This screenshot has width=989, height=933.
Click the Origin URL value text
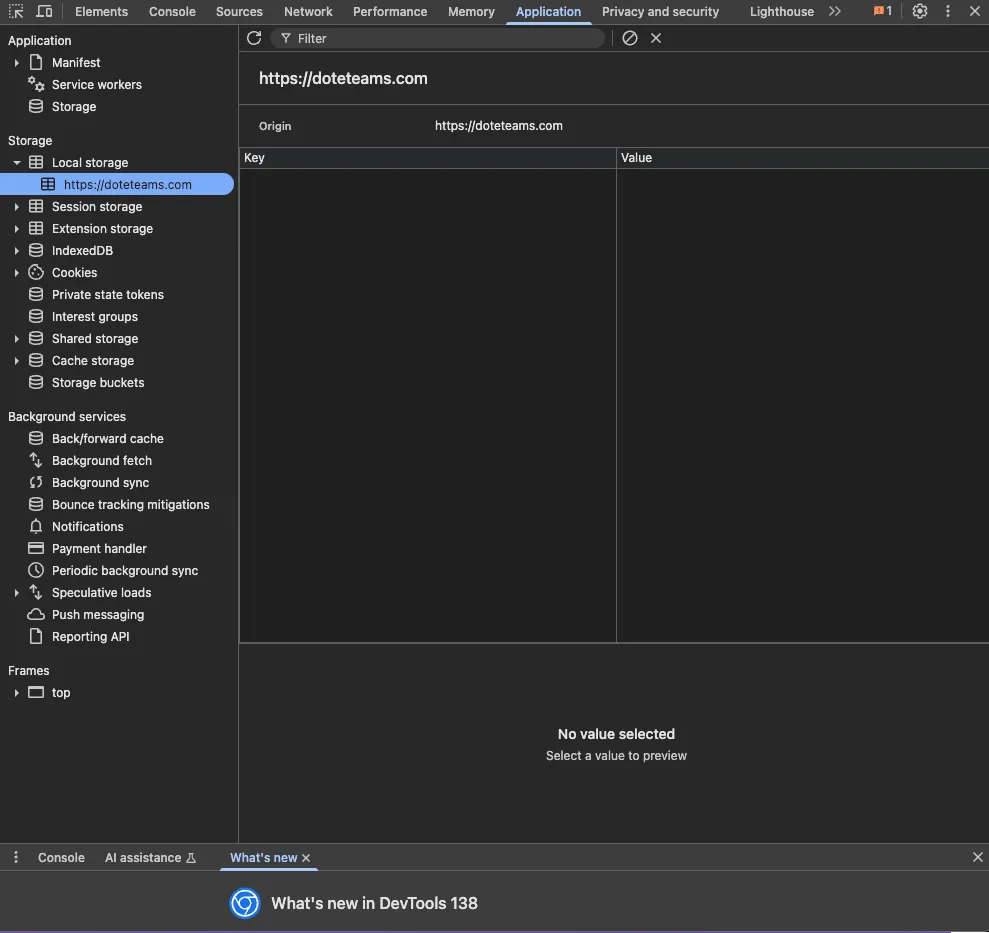click(x=498, y=126)
